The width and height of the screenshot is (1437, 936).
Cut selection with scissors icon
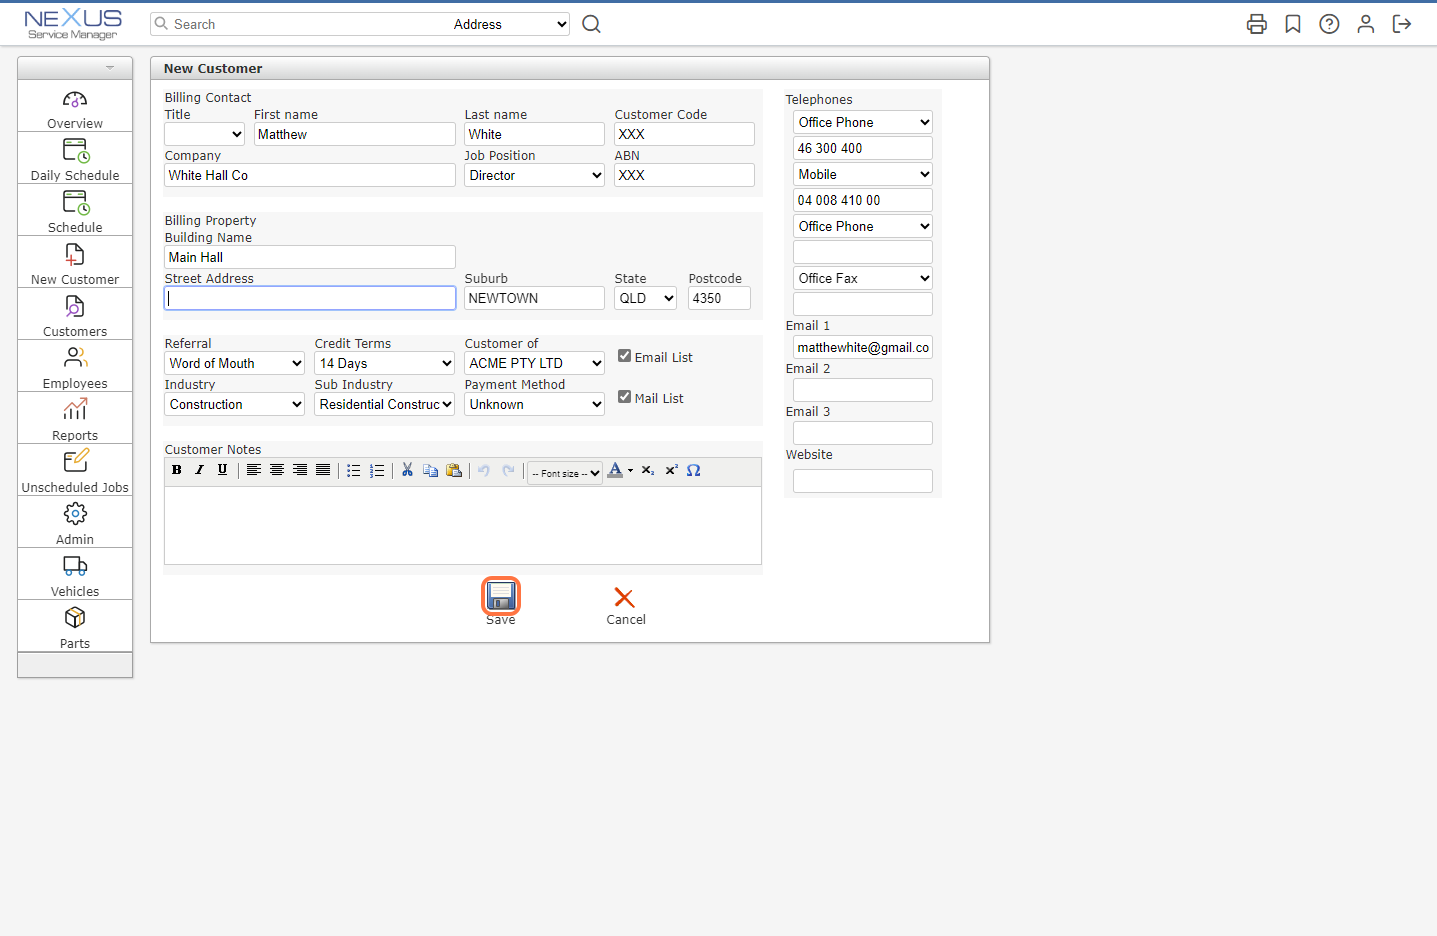click(408, 470)
